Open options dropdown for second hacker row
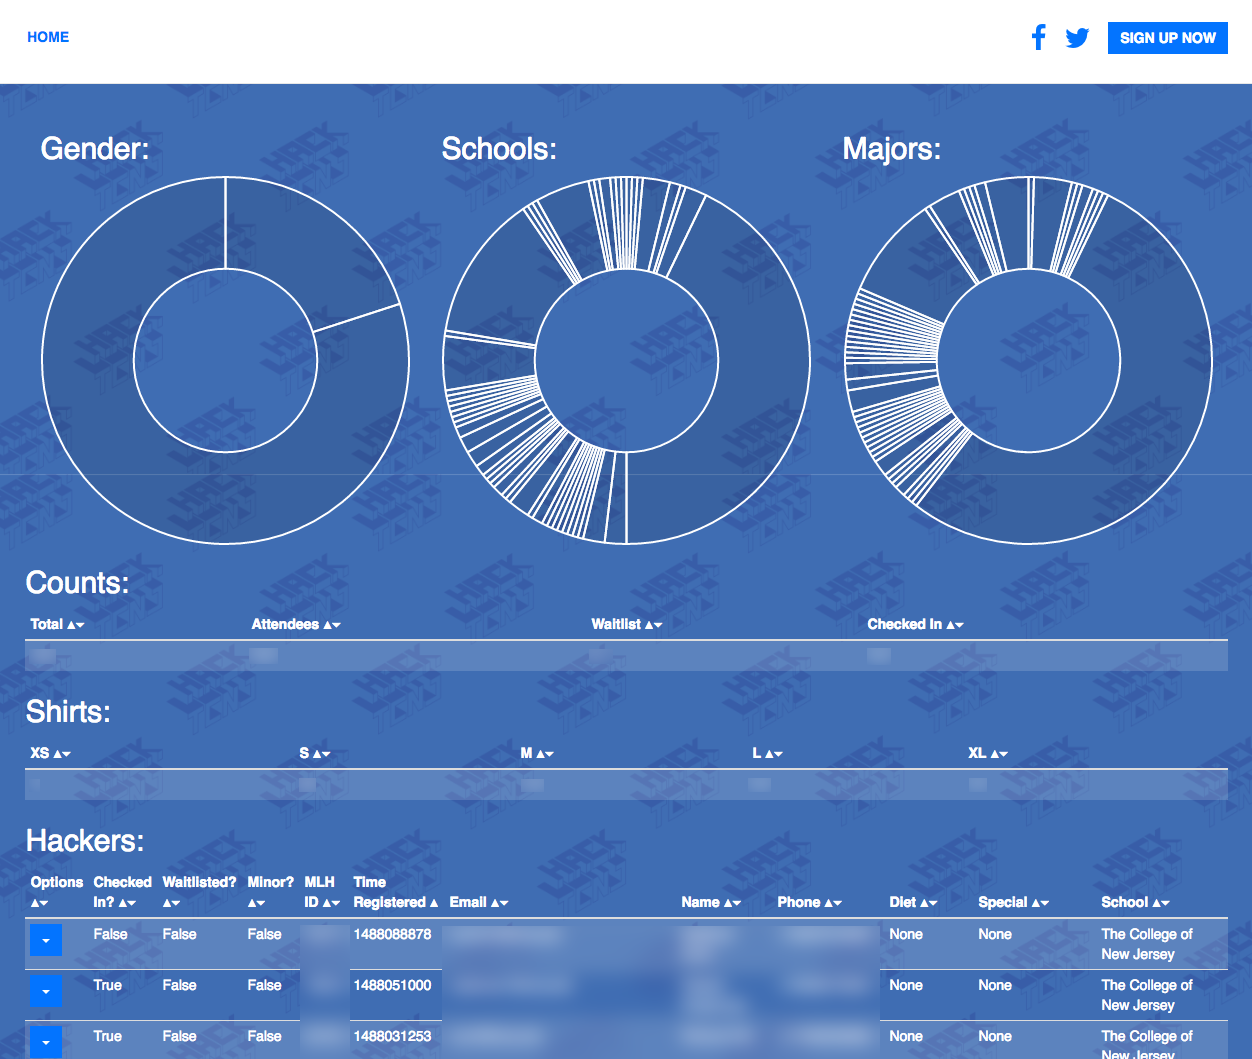 [46, 991]
